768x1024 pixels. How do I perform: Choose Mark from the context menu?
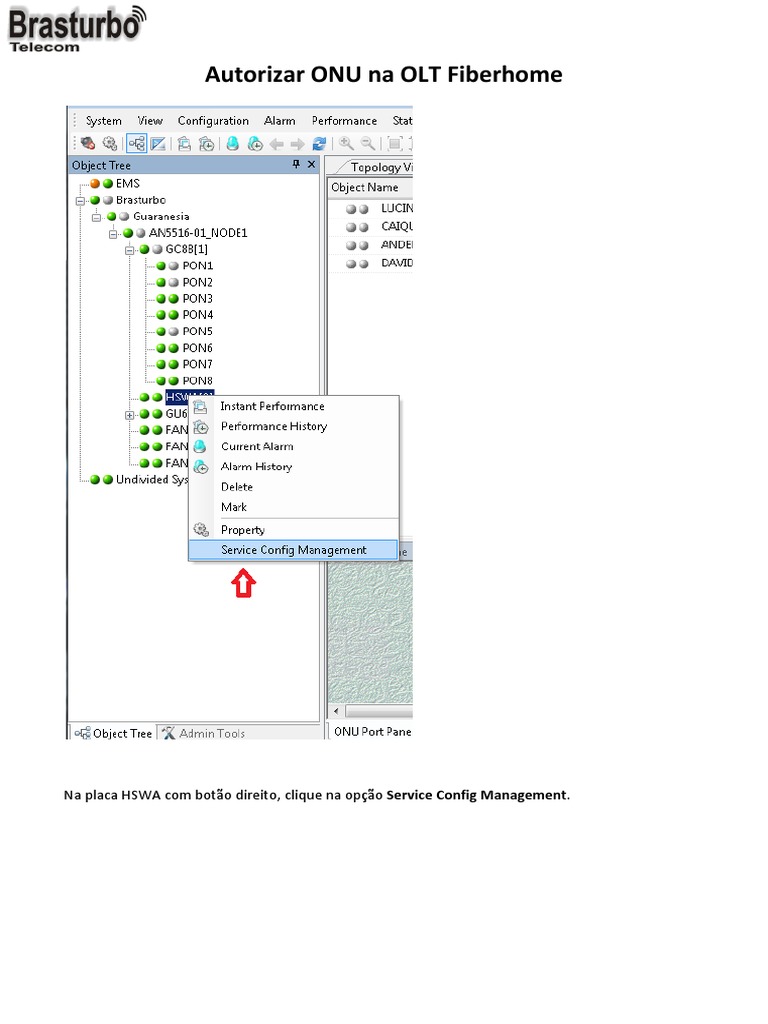294,507
